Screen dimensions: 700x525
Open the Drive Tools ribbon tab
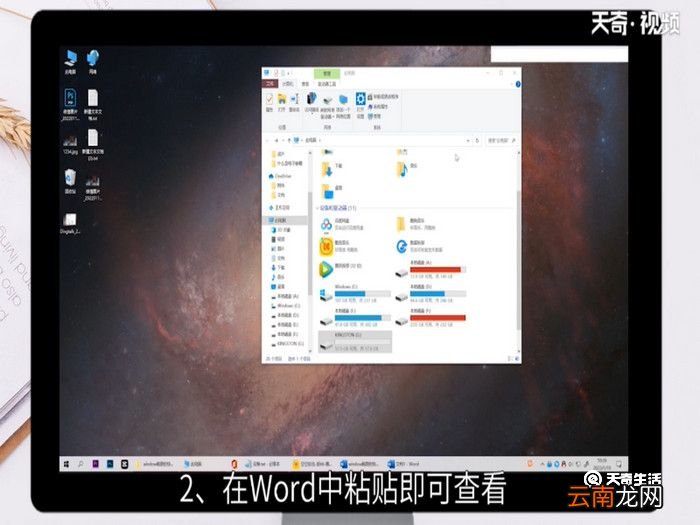point(327,83)
